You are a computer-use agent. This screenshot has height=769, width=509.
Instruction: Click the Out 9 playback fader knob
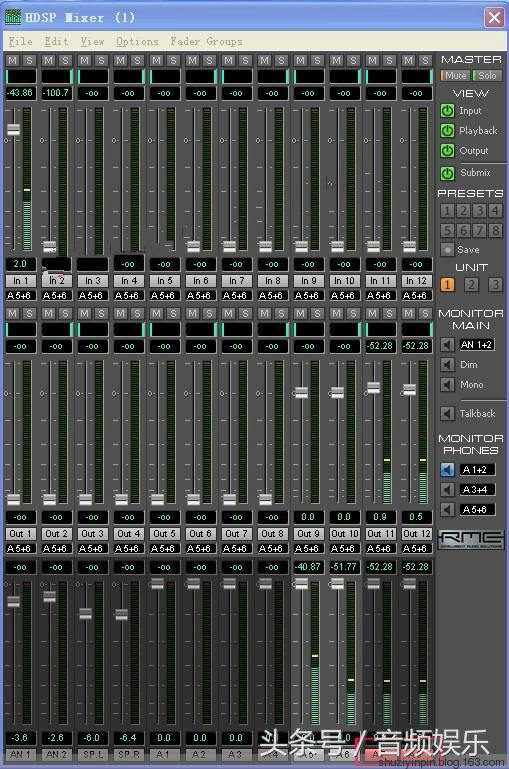coord(301,392)
